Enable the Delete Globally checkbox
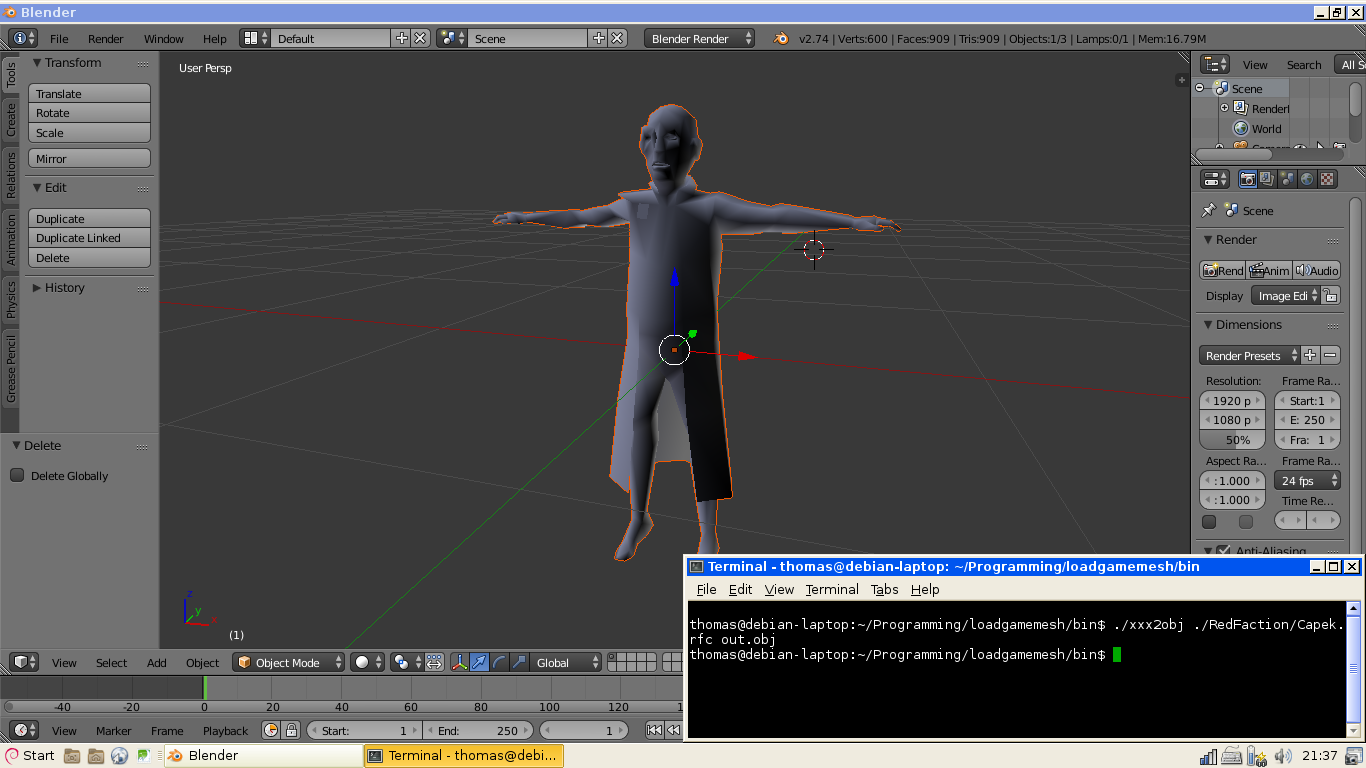The height and width of the screenshot is (768, 1366). click(x=17, y=475)
